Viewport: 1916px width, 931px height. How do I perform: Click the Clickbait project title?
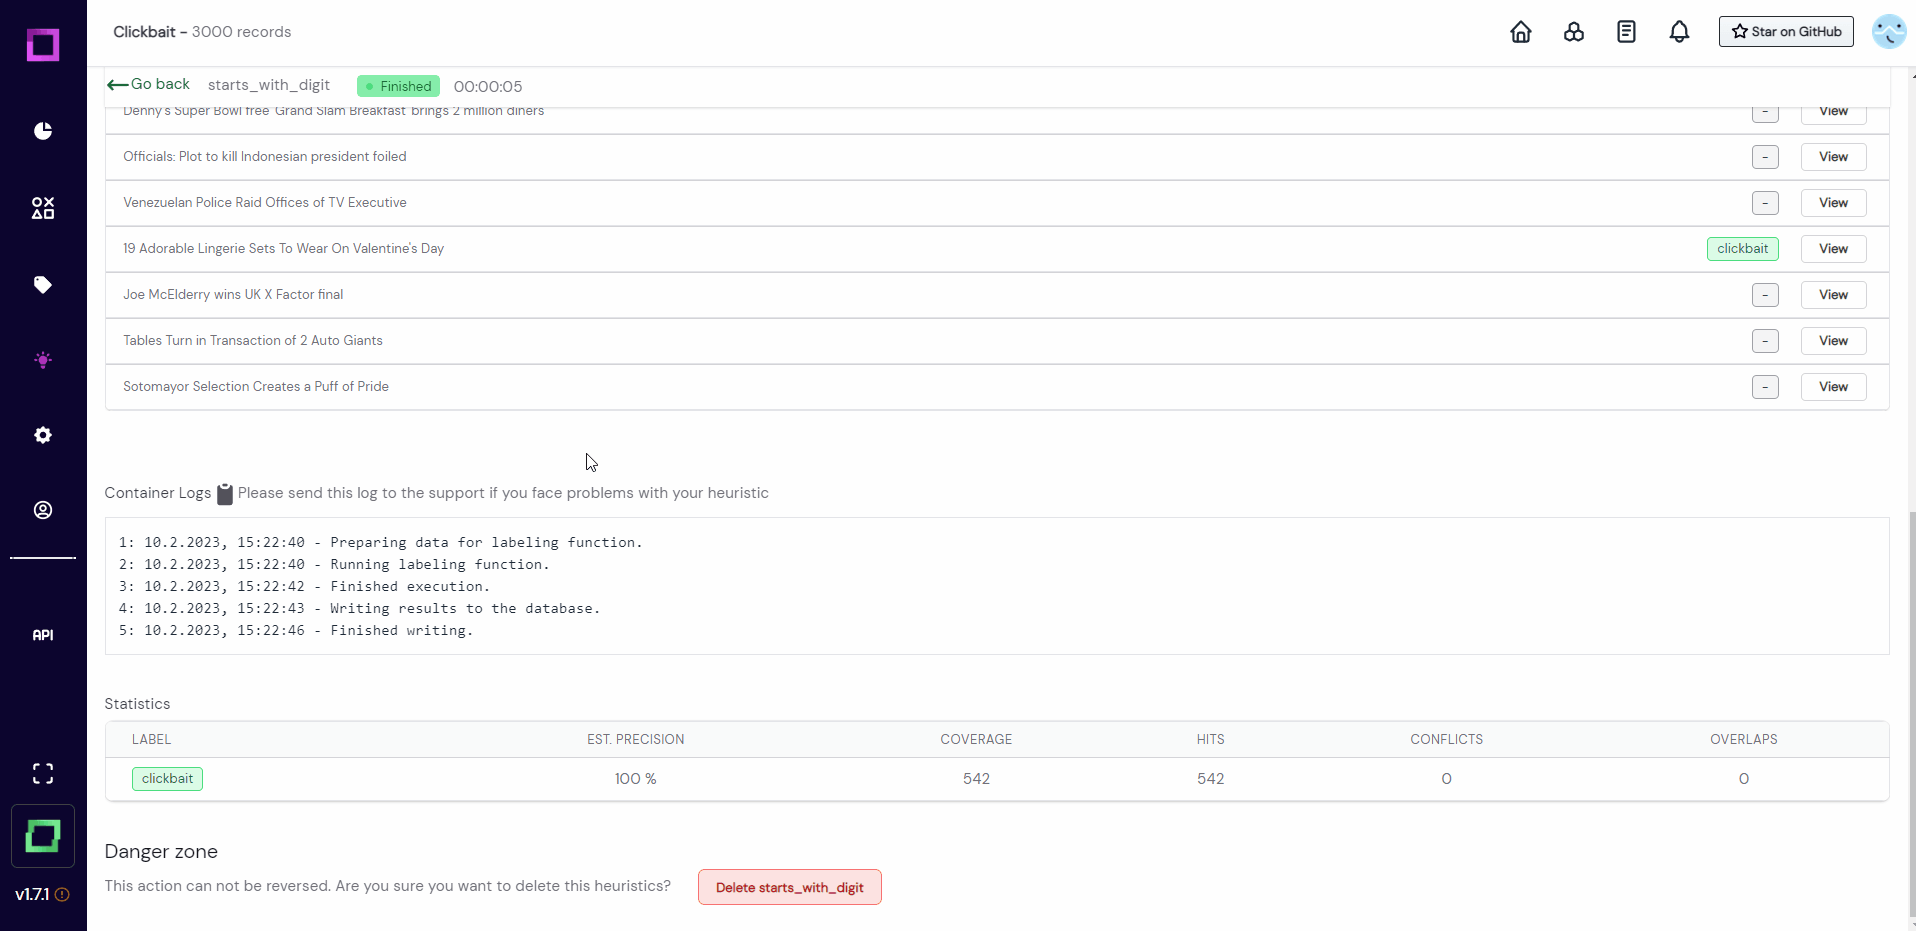pyautogui.click(x=144, y=32)
